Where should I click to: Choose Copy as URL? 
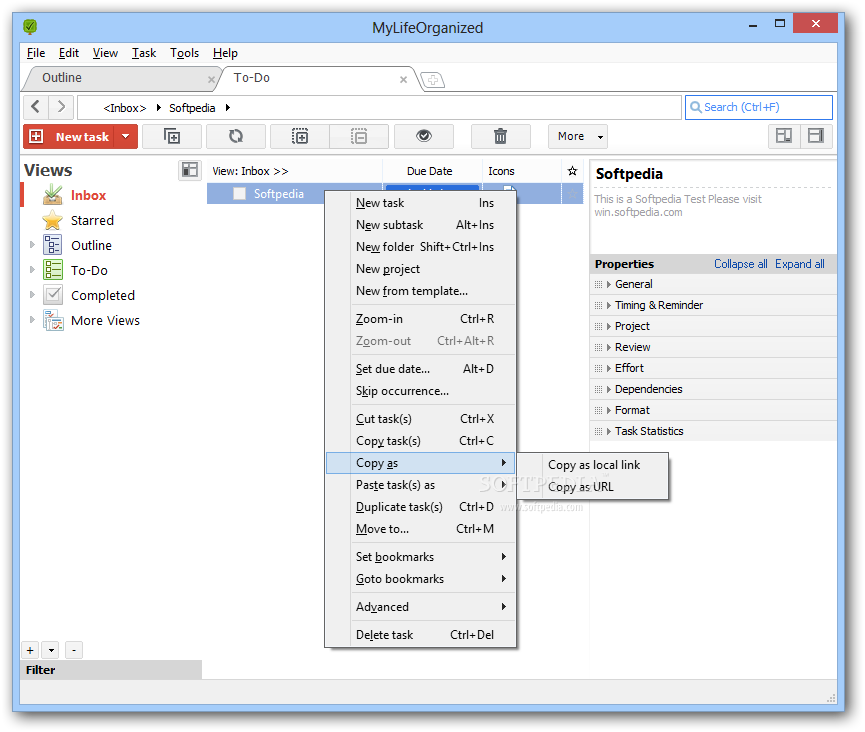[x=593, y=487]
